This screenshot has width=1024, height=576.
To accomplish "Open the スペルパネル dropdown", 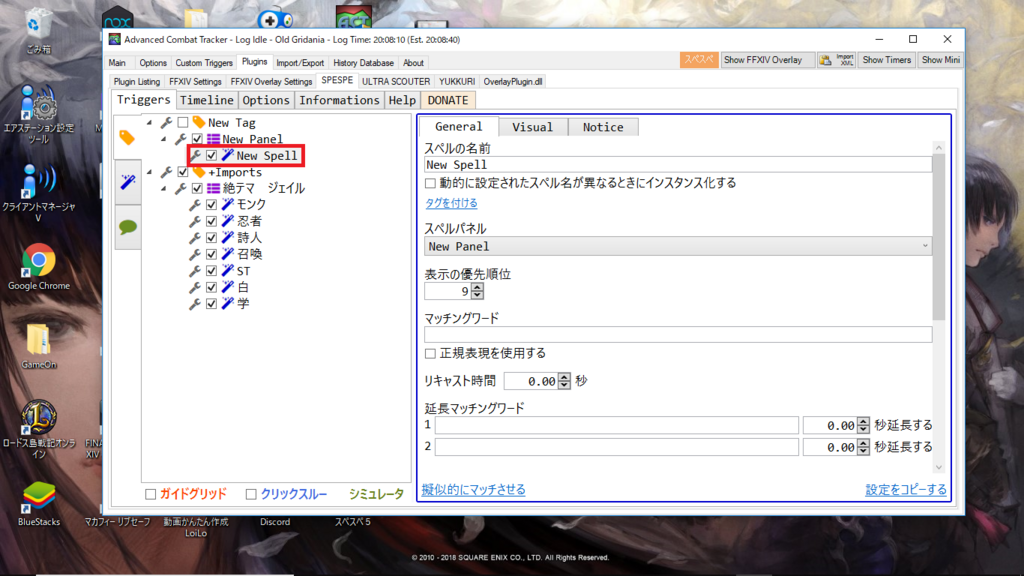I will (x=678, y=246).
